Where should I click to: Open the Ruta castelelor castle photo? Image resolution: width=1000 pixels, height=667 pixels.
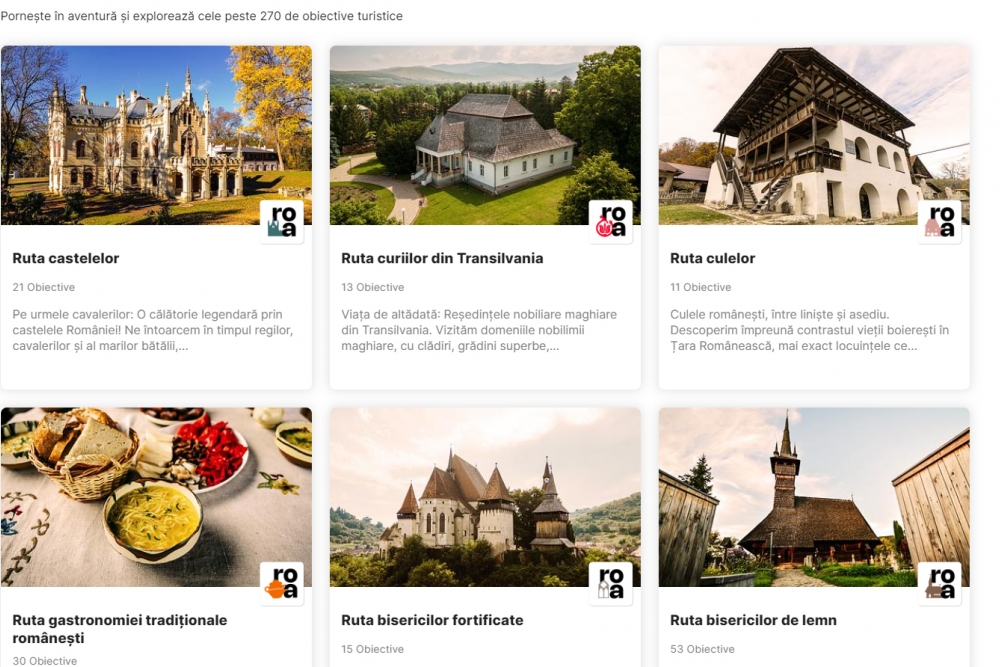tap(156, 135)
